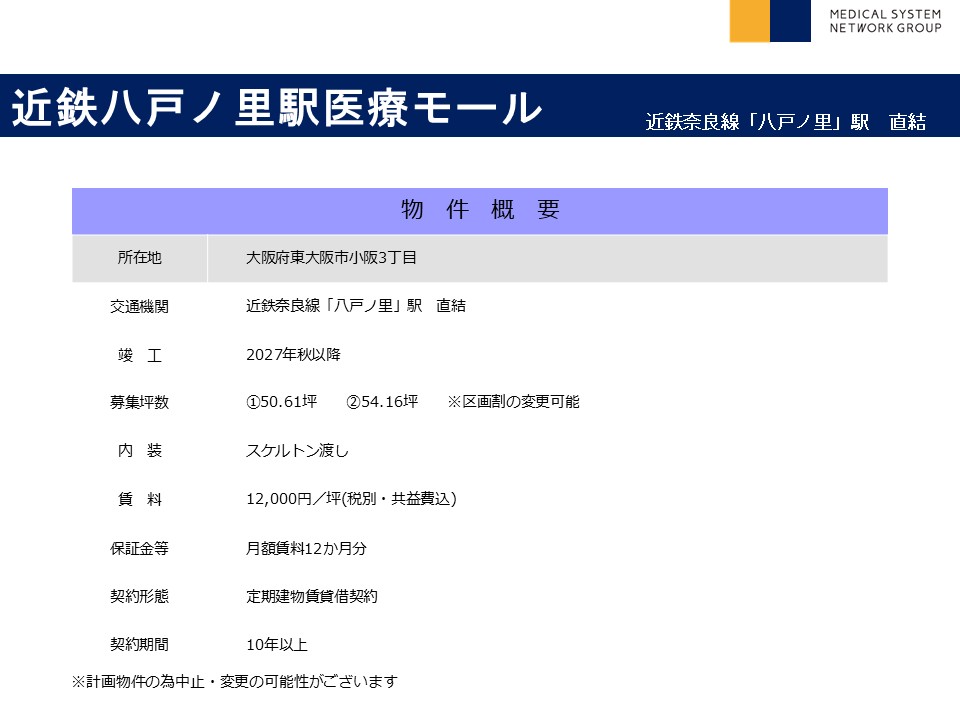Click the 契約形態 label

click(140, 596)
